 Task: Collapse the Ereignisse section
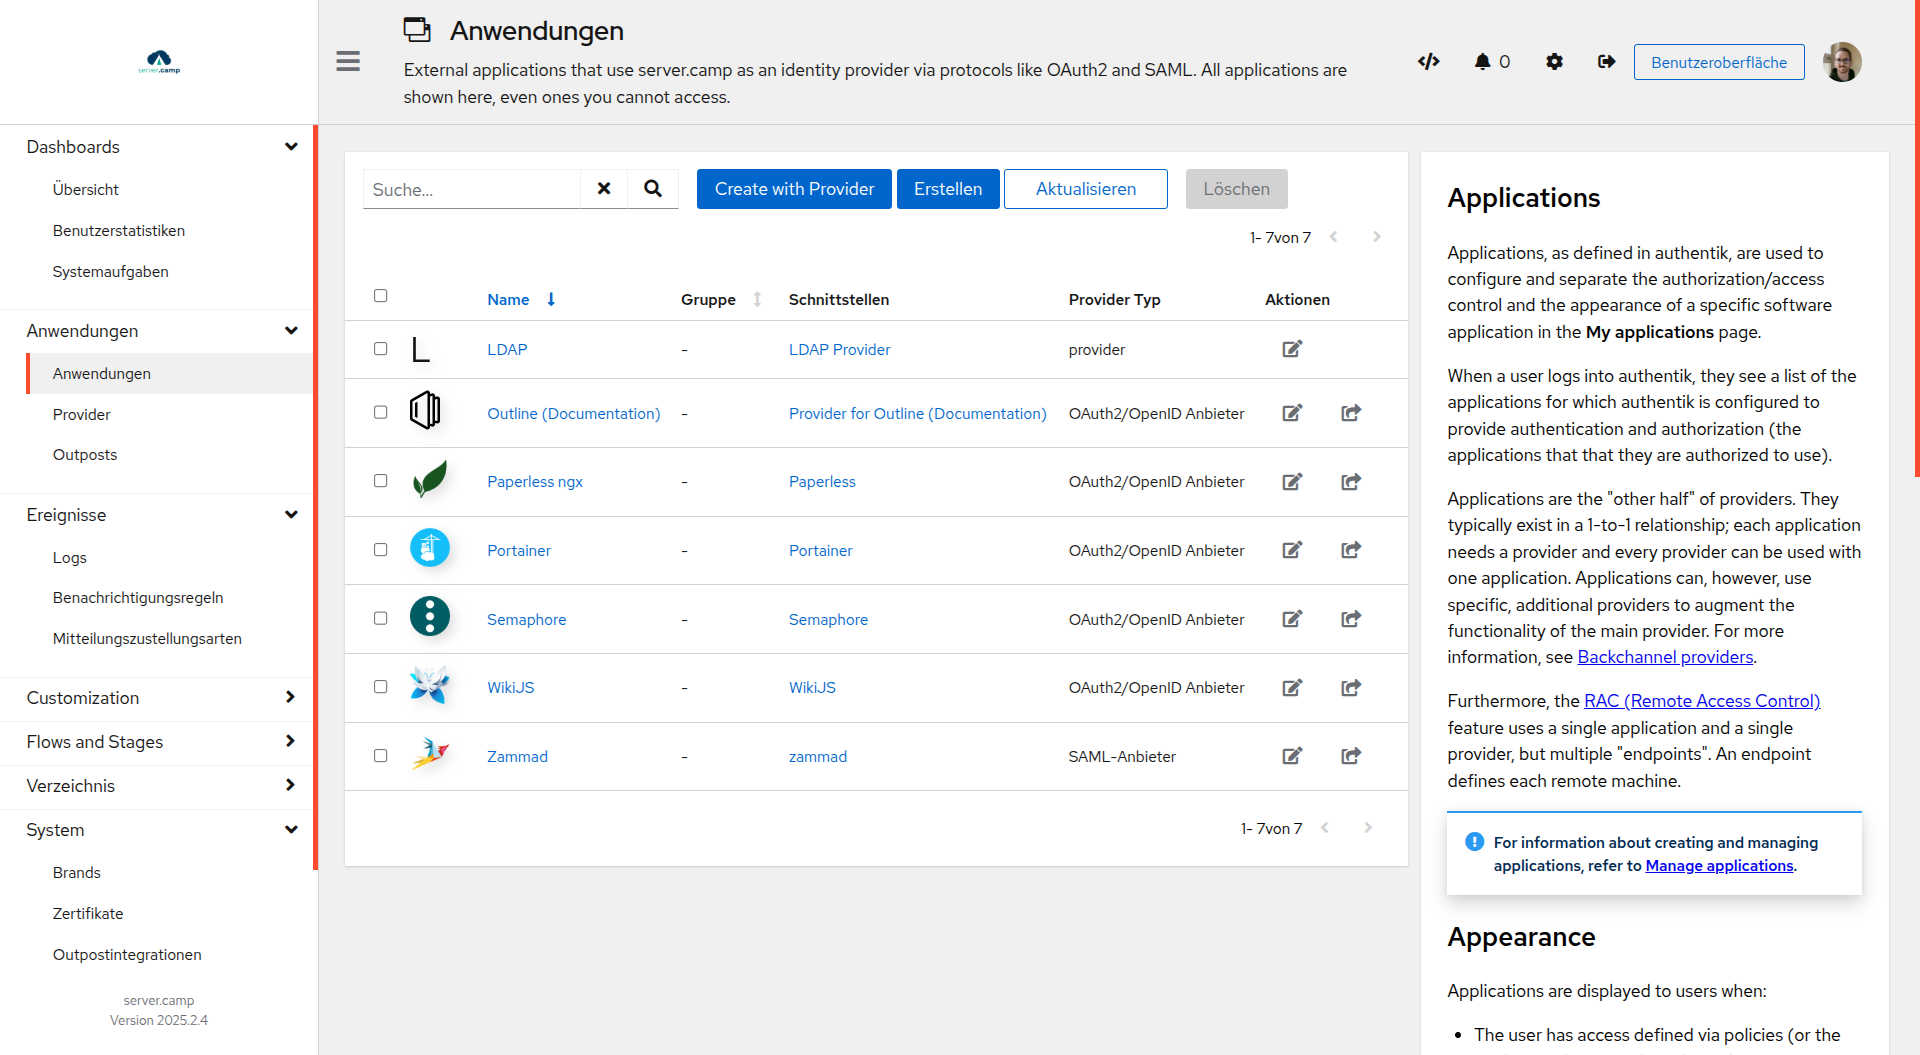[x=157, y=515]
